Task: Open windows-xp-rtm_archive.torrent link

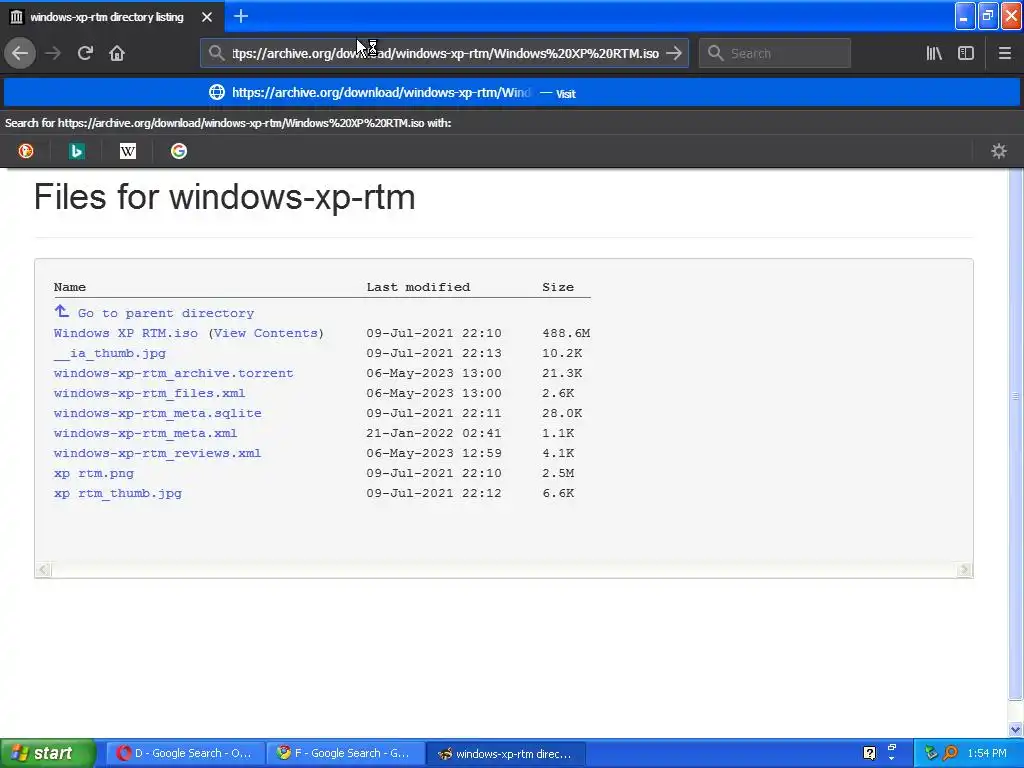Action: (x=173, y=373)
